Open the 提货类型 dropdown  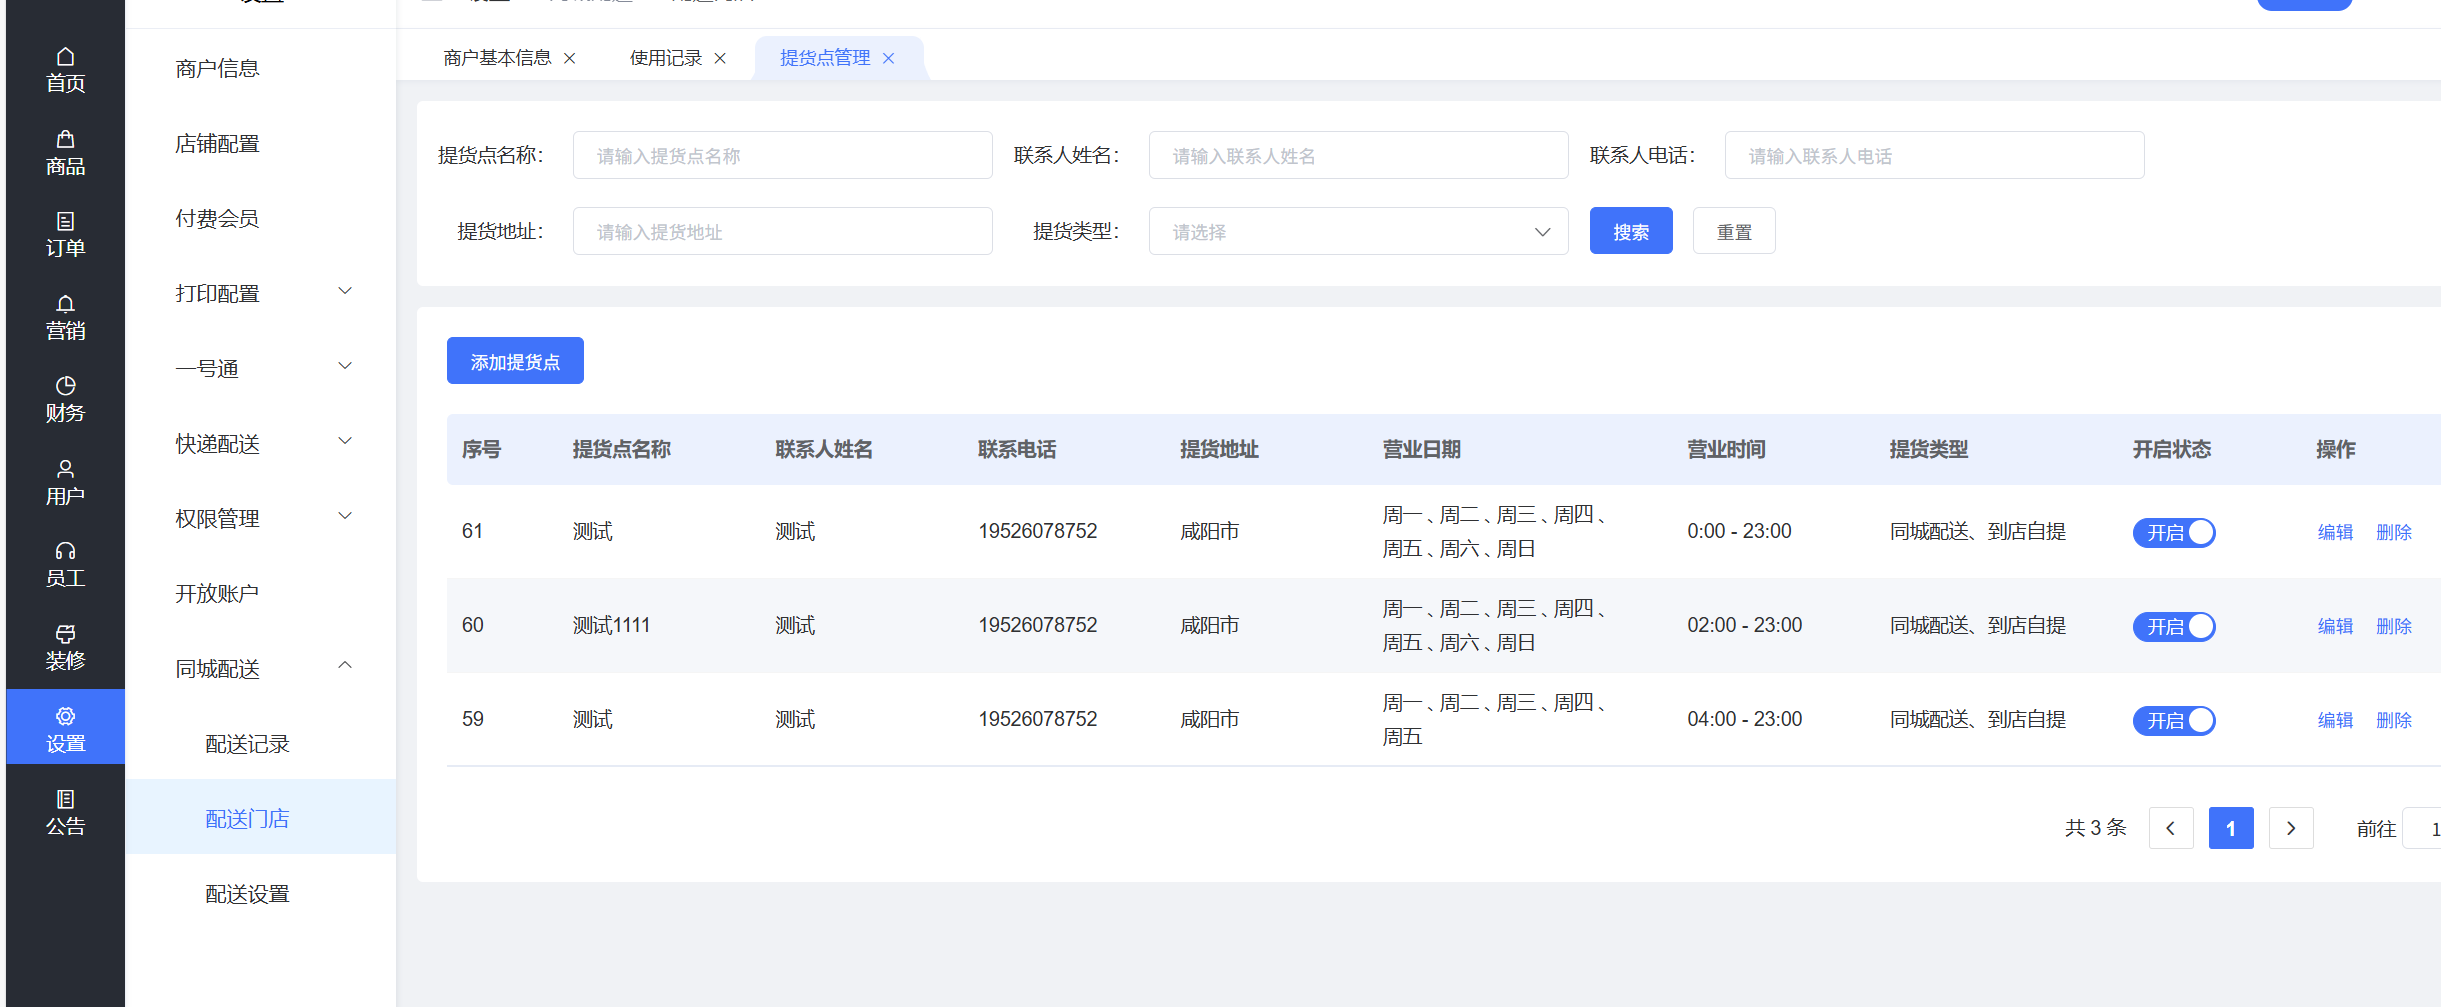(1357, 232)
